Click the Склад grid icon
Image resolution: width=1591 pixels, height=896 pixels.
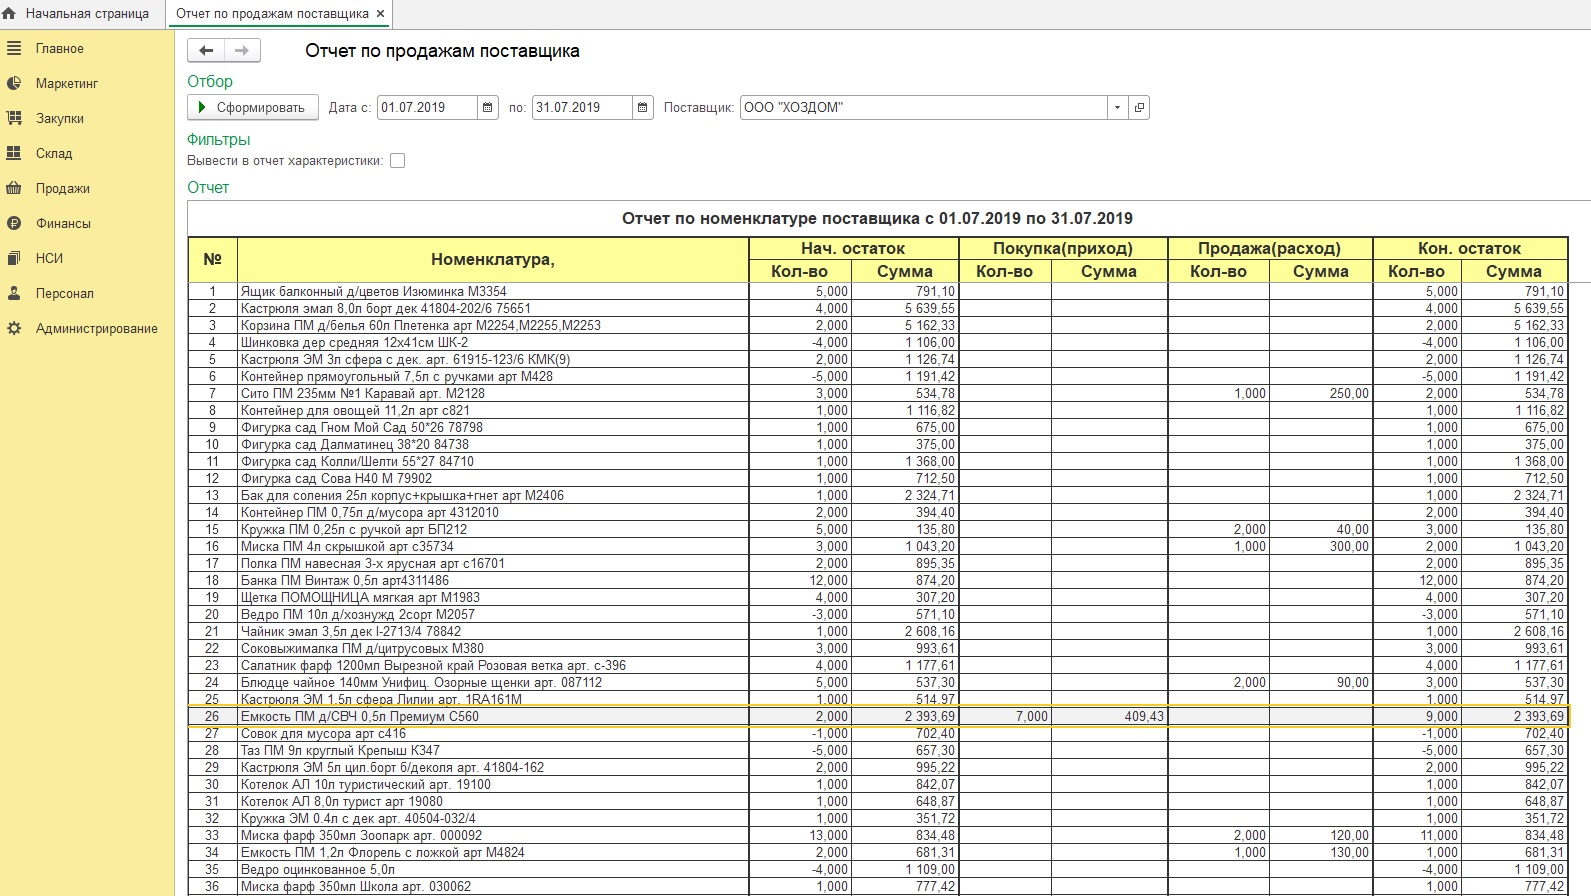pos(14,153)
